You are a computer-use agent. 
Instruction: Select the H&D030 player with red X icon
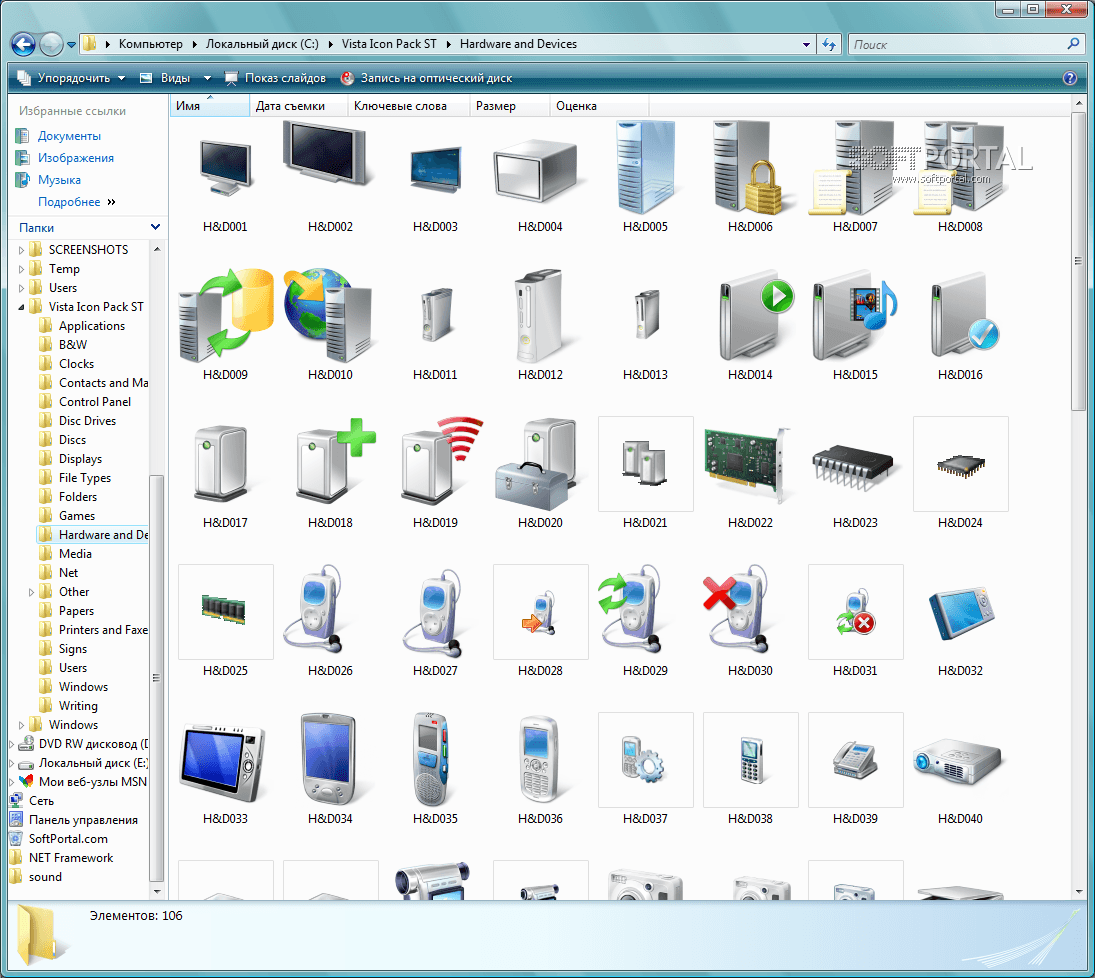(736, 609)
